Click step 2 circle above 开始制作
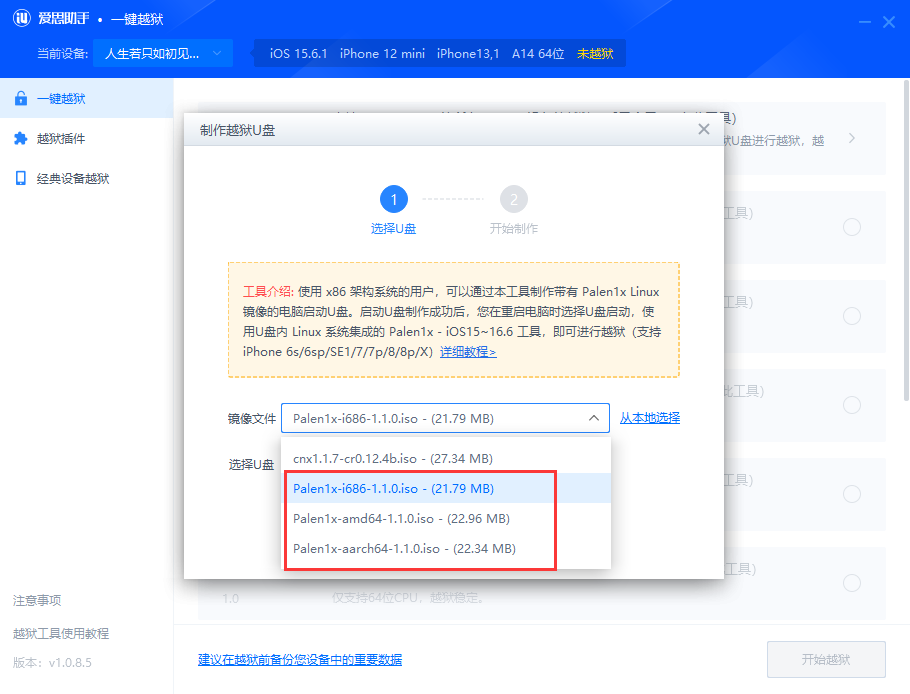Viewport: 910px width, 694px height. pyautogui.click(x=514, y=200)
